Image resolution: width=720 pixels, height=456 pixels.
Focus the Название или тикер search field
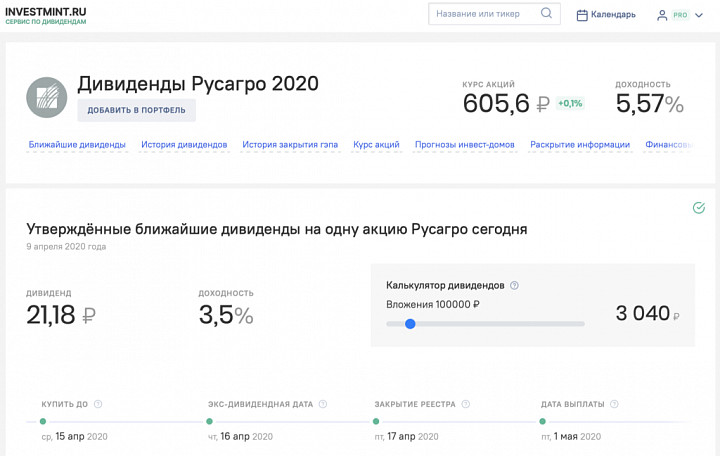click(486, 14)
